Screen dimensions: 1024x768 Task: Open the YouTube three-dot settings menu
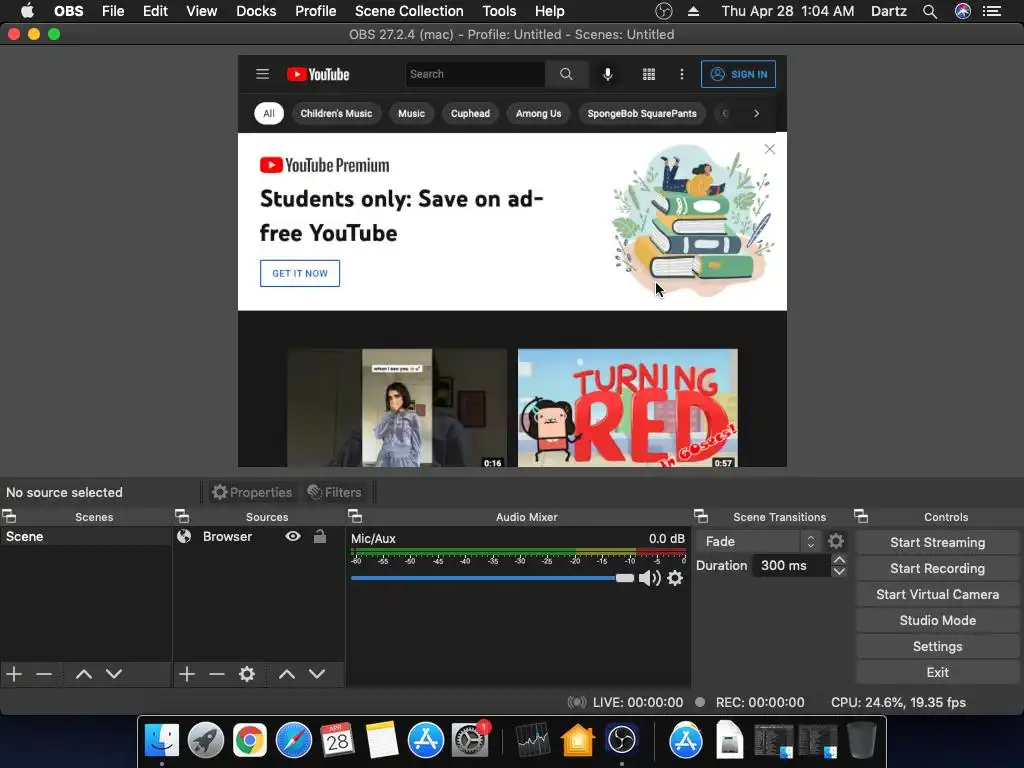682,74
